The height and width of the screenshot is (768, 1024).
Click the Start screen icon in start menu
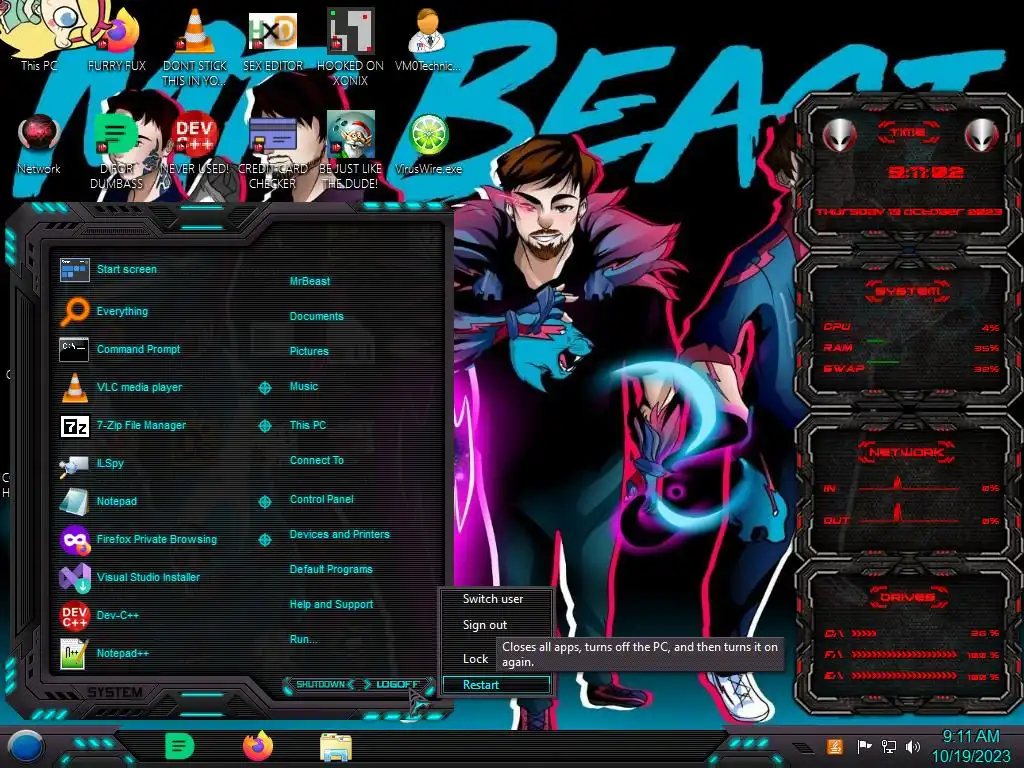[x=74, y=270]
